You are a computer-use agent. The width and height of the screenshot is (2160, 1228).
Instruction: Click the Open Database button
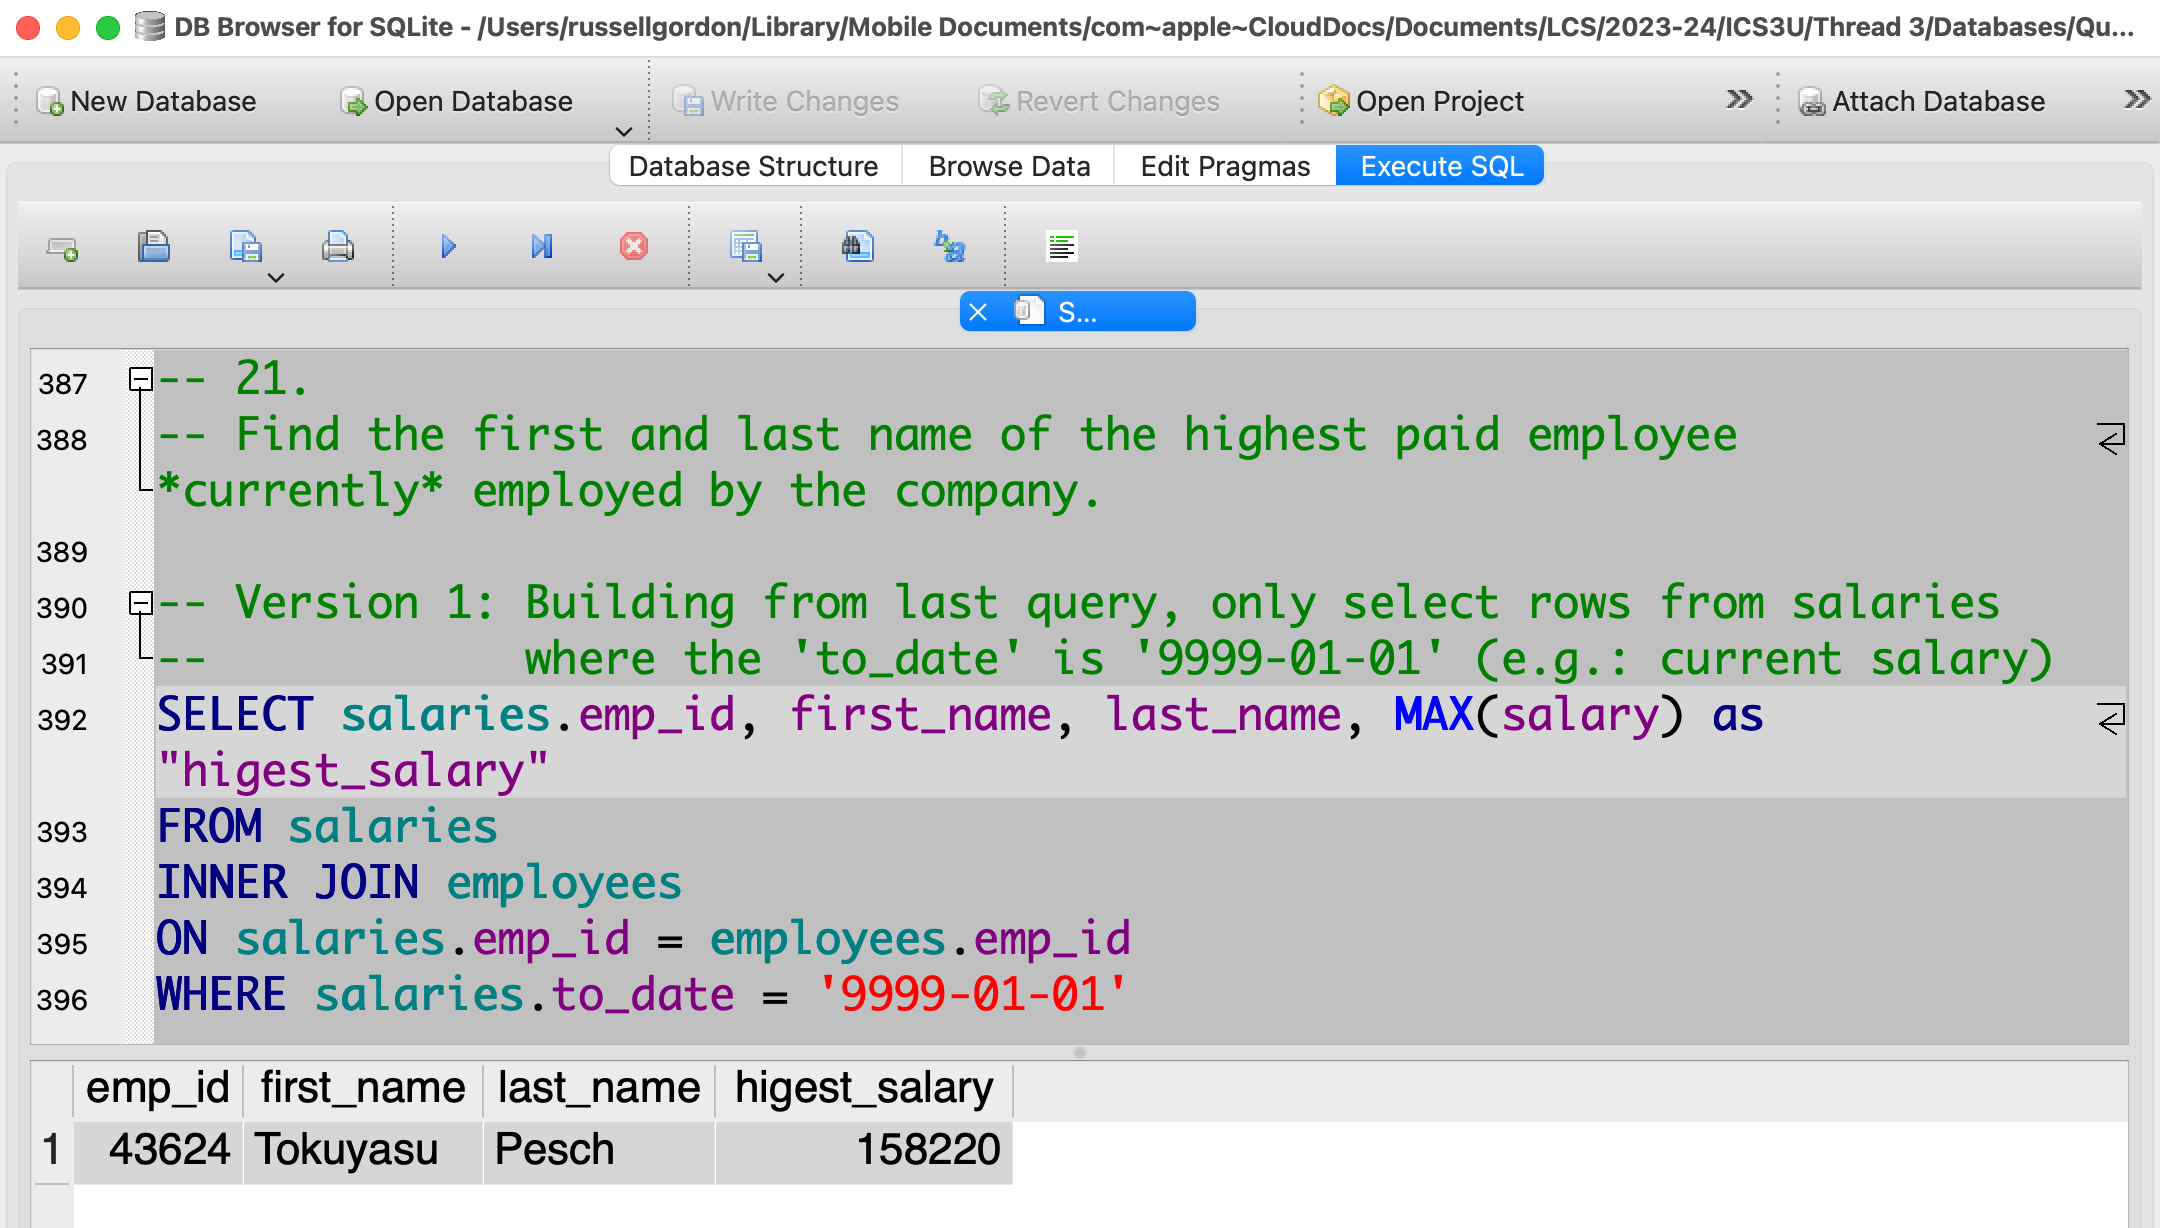tap(457, 101)
